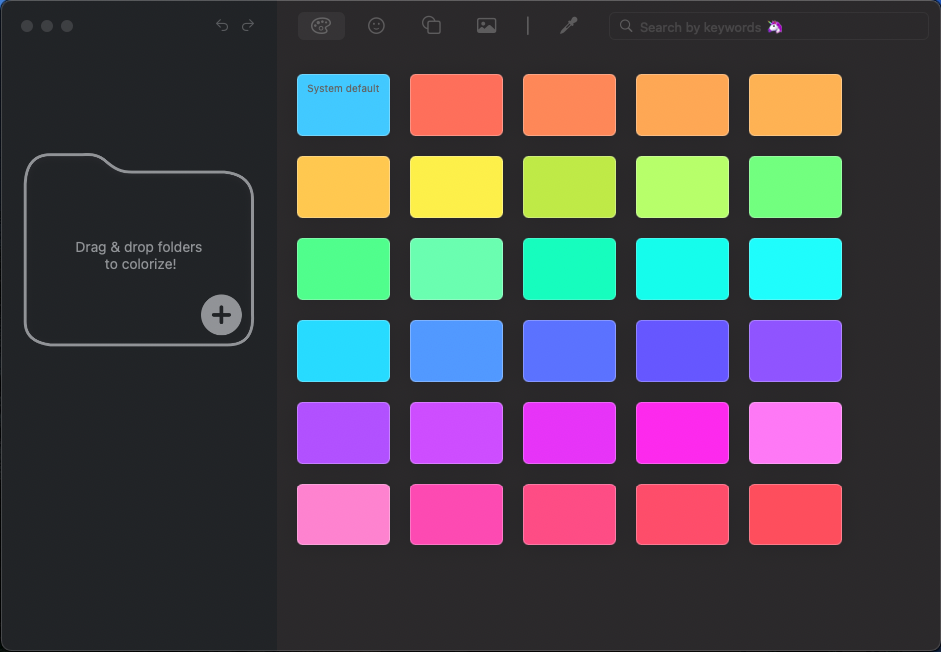The height and width of the screenshot is (652, 941).
Task: Choose the deep indigo swatch
Action: [682, 351]
